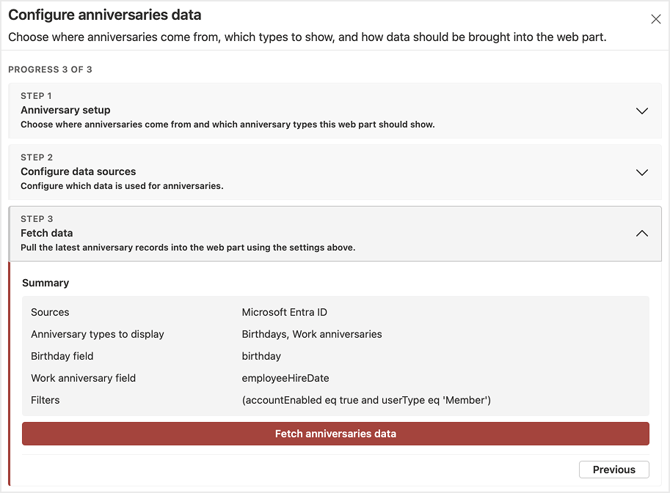Screen dimensions: 670x493
Task: Click the Microsoft Entra ID source value
Action: click(284, 312)
